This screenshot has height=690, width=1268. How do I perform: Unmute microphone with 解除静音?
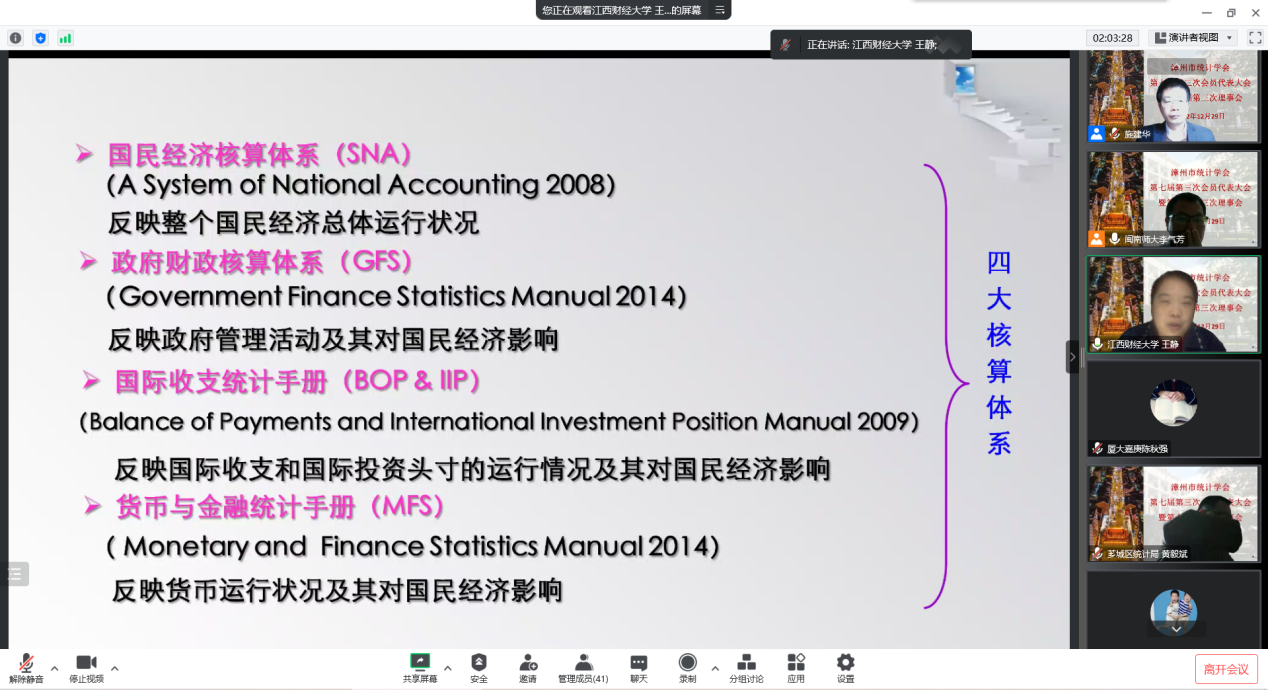click(26, 667)
